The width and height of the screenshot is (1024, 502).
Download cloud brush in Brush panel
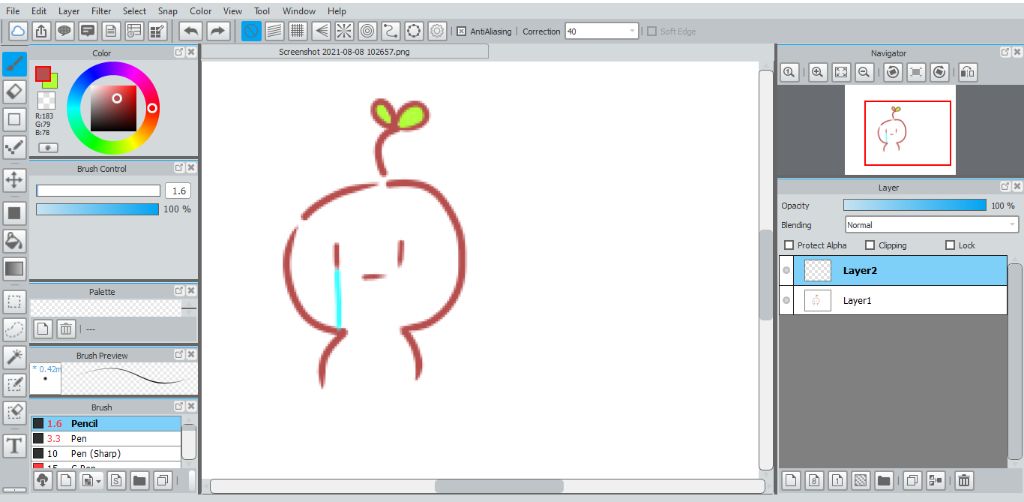tap(42, 481)
